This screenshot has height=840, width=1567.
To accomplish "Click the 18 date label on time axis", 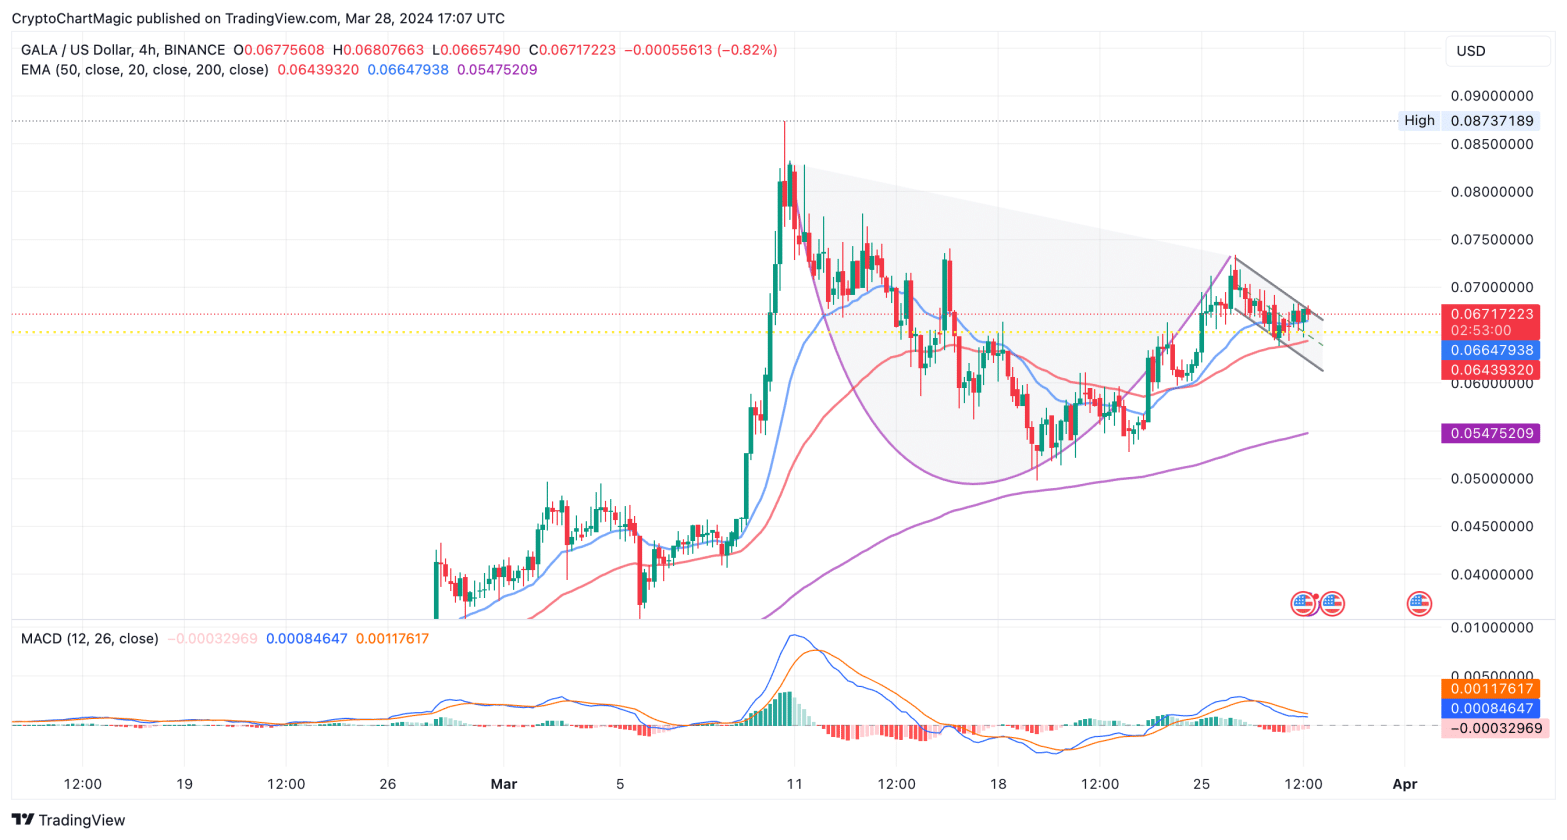I will click(x=997, y=784).
